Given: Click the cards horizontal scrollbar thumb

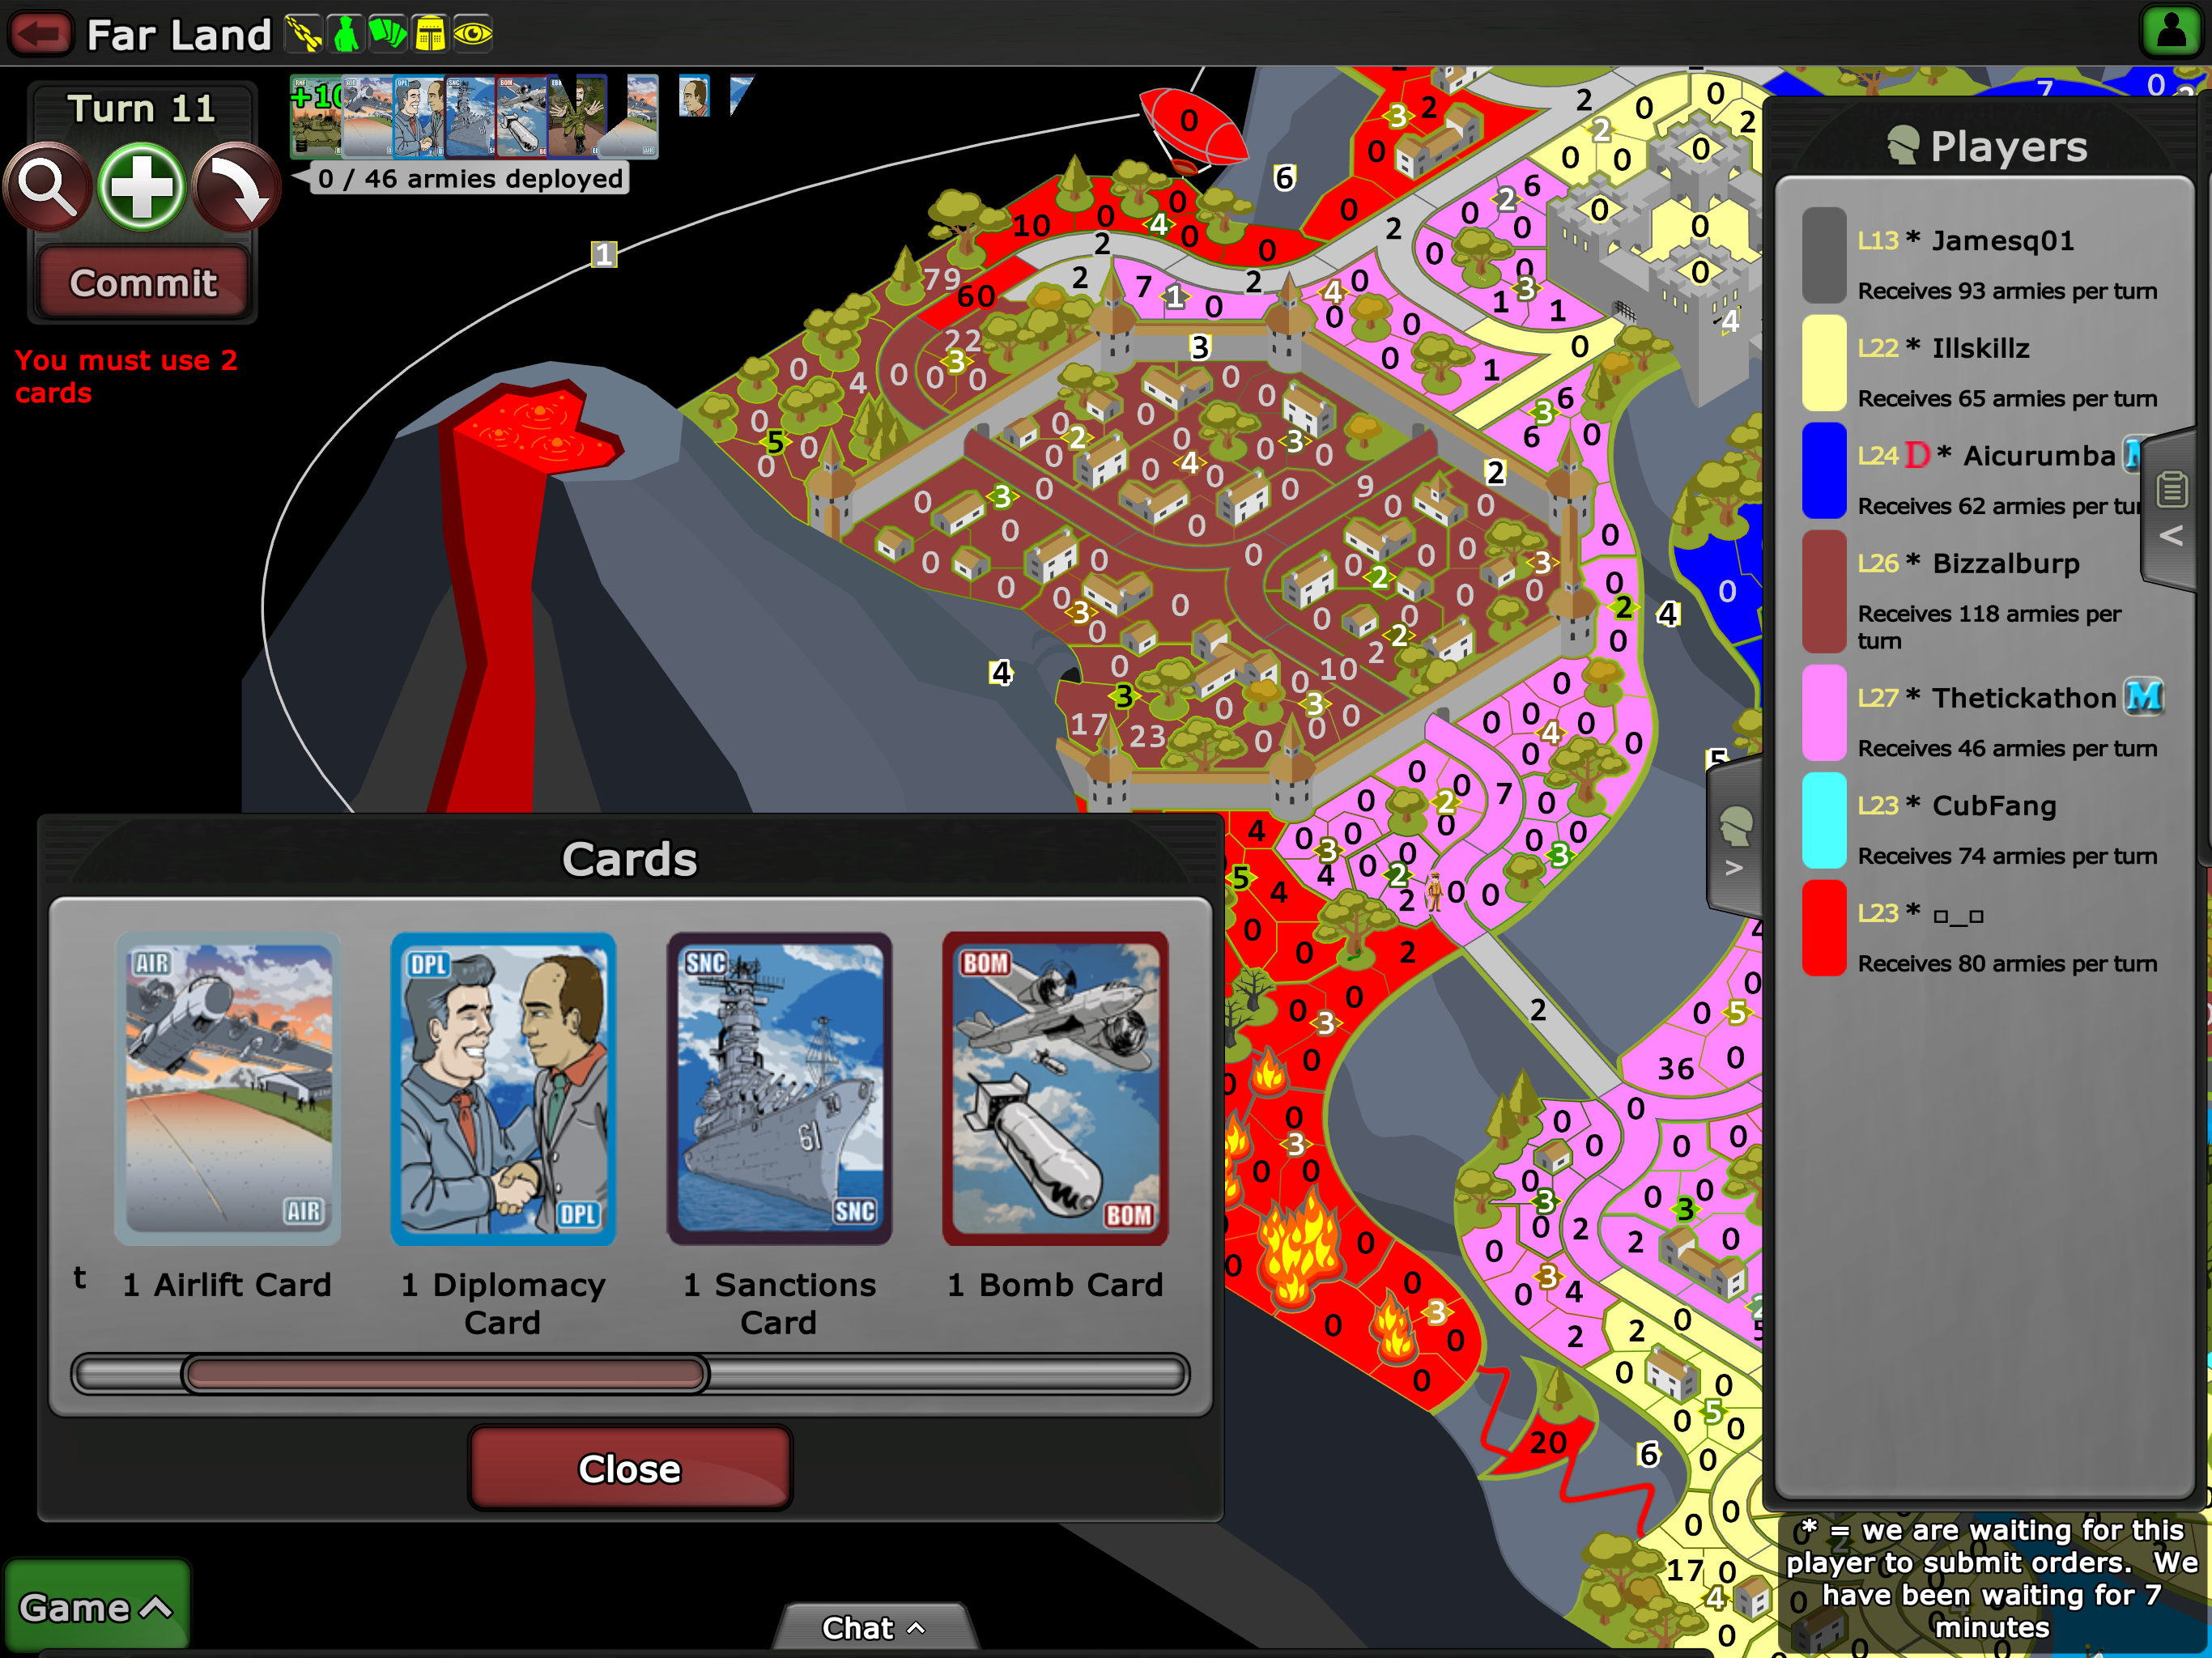Looking at the screenshot, I should point(445,1374).
